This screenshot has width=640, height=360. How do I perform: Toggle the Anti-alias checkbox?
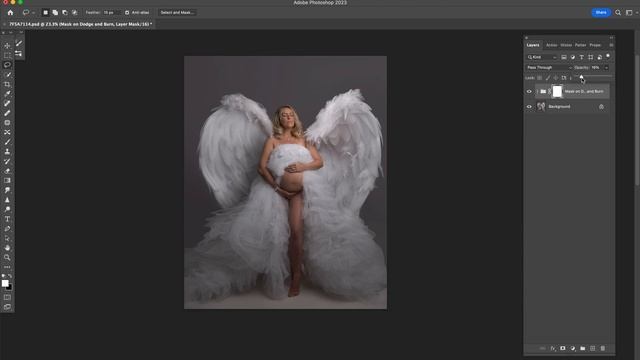[127, 13]
